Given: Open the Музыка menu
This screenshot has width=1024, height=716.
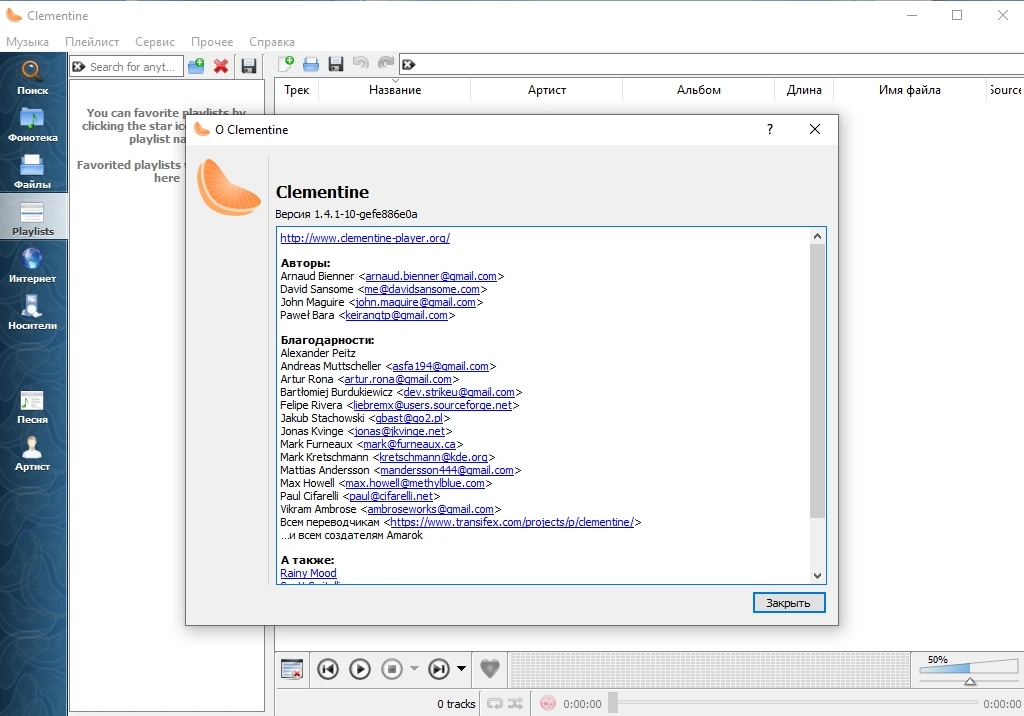Looking at the screenshot, I should [x=27, y=42].
